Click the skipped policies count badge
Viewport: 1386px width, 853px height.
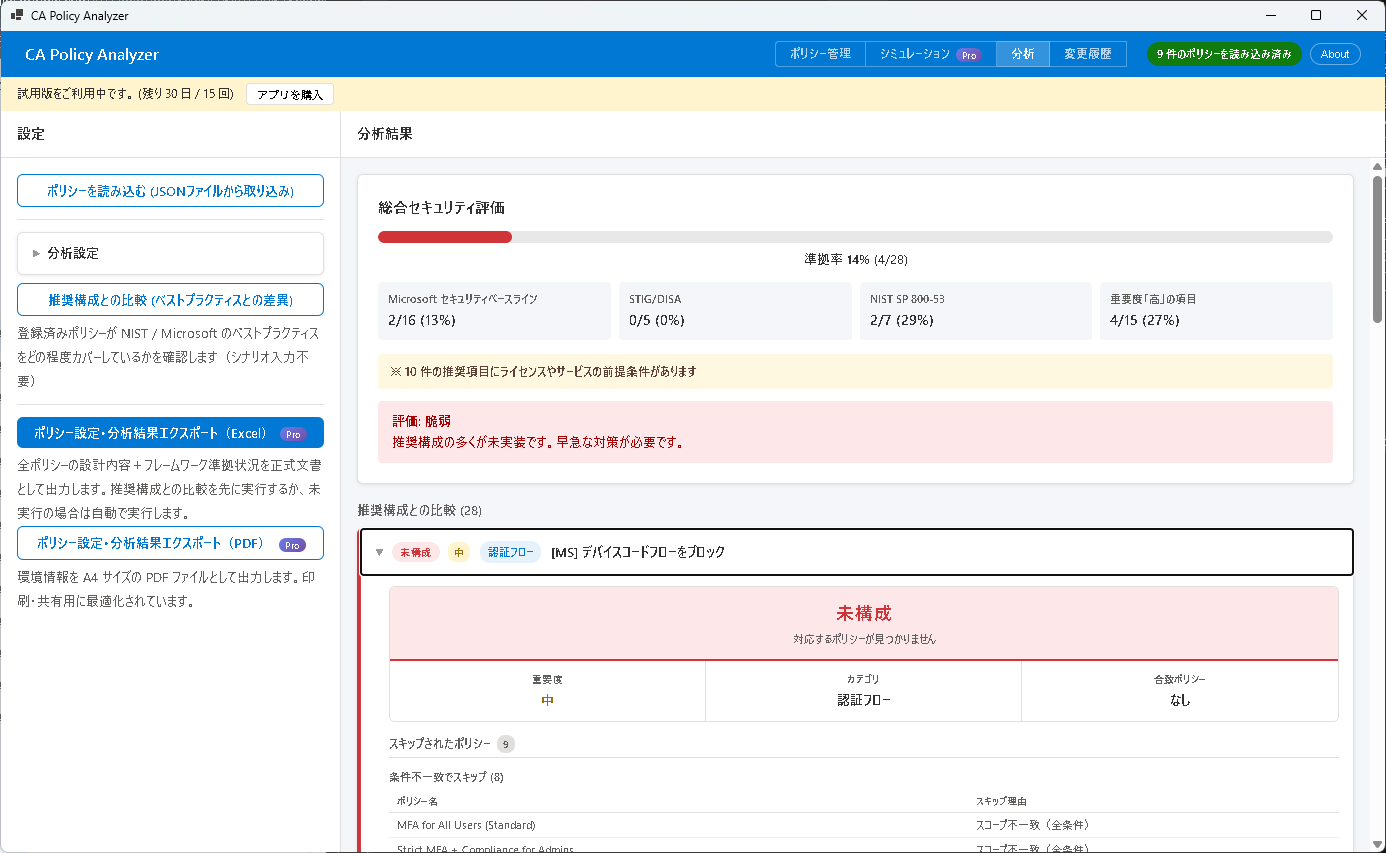point(507,744)
